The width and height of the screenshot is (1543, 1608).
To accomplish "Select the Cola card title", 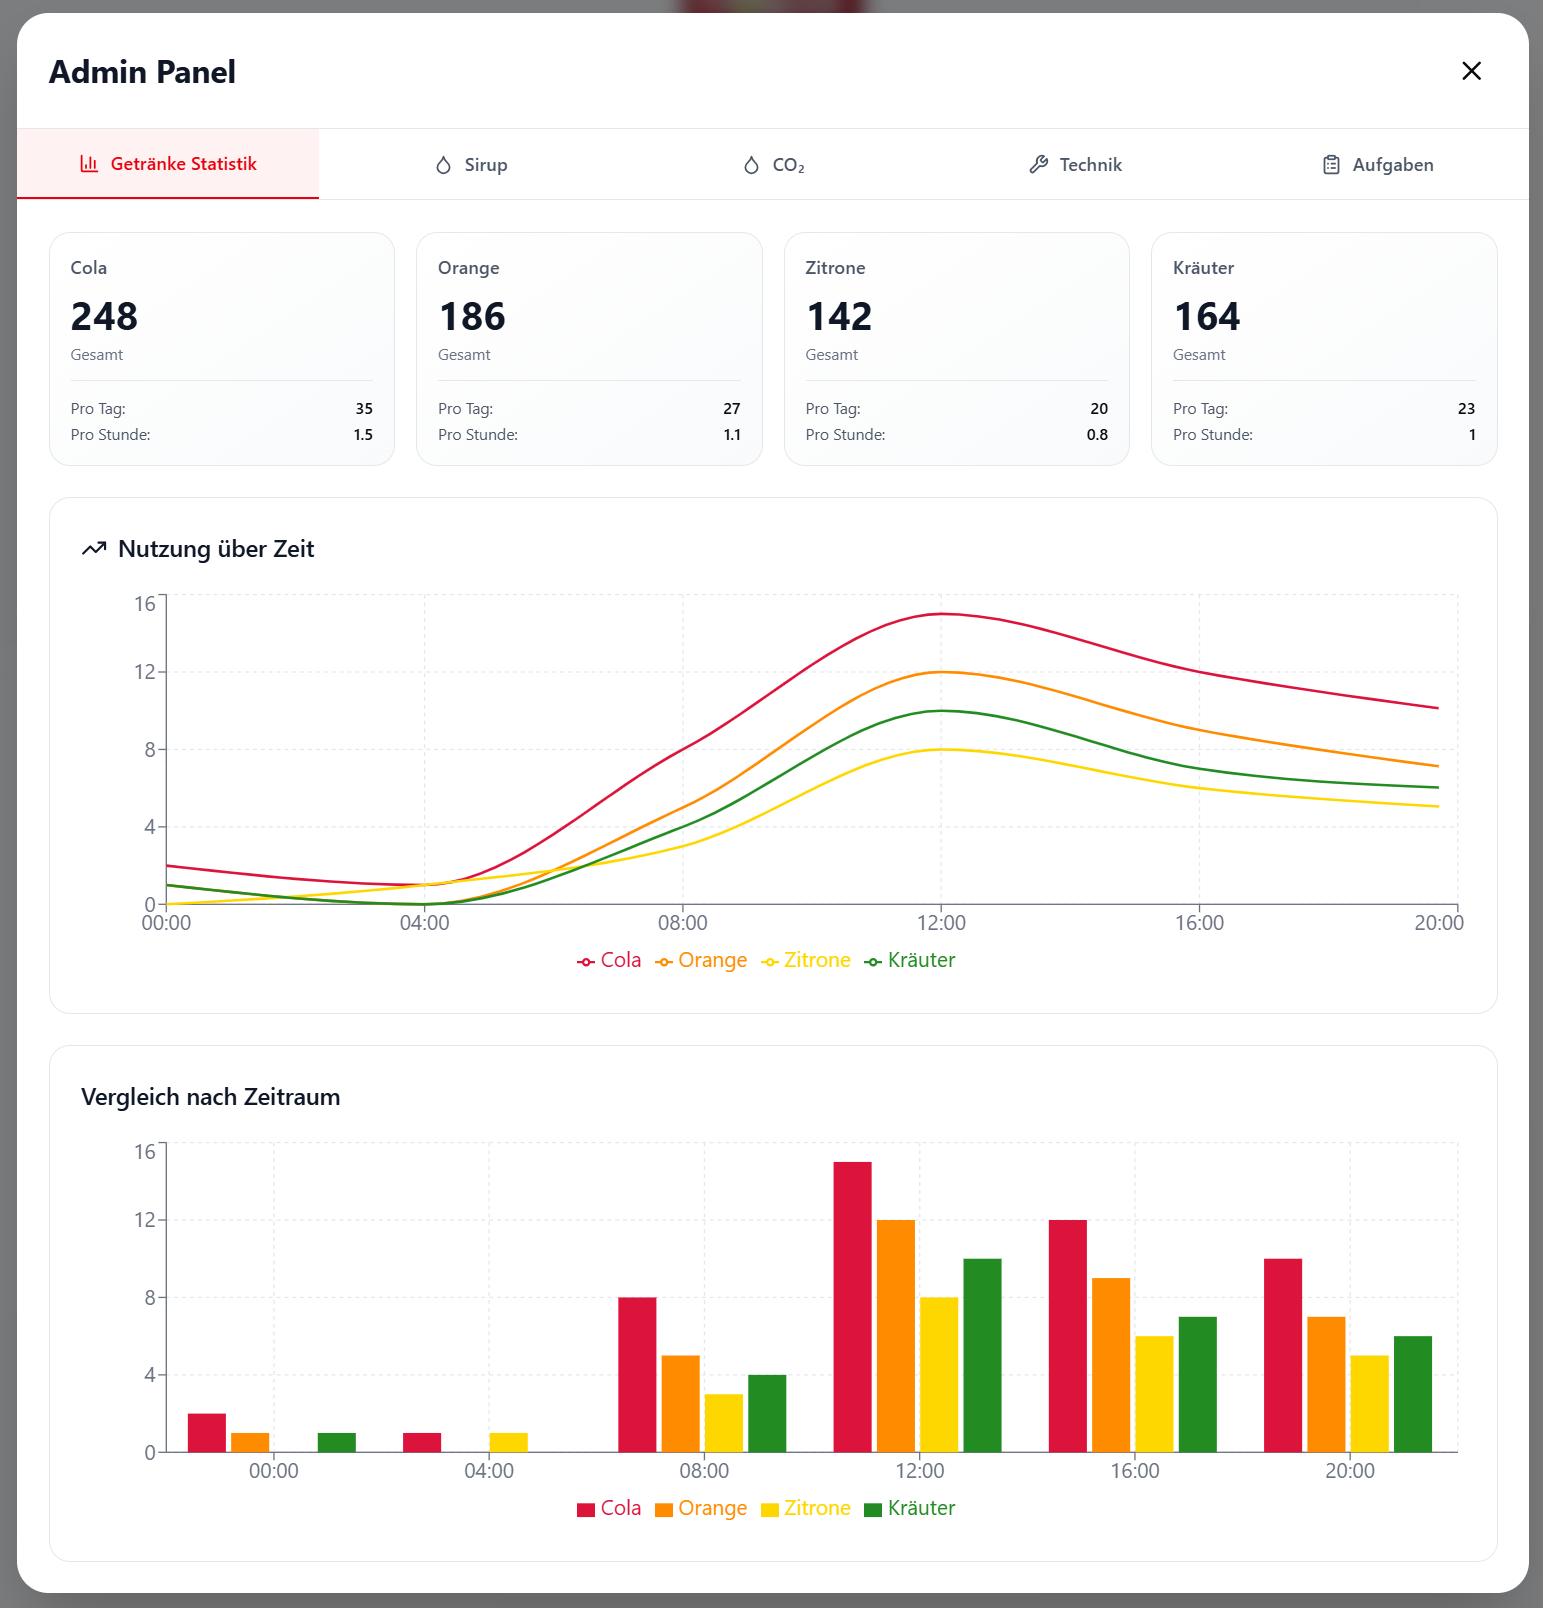I will [89, 268].
